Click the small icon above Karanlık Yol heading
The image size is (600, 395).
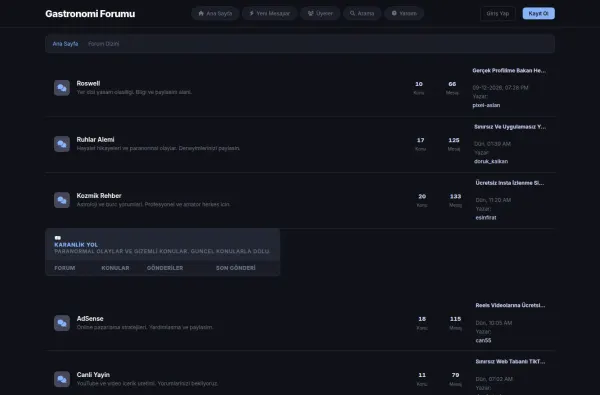click(57, 238)
